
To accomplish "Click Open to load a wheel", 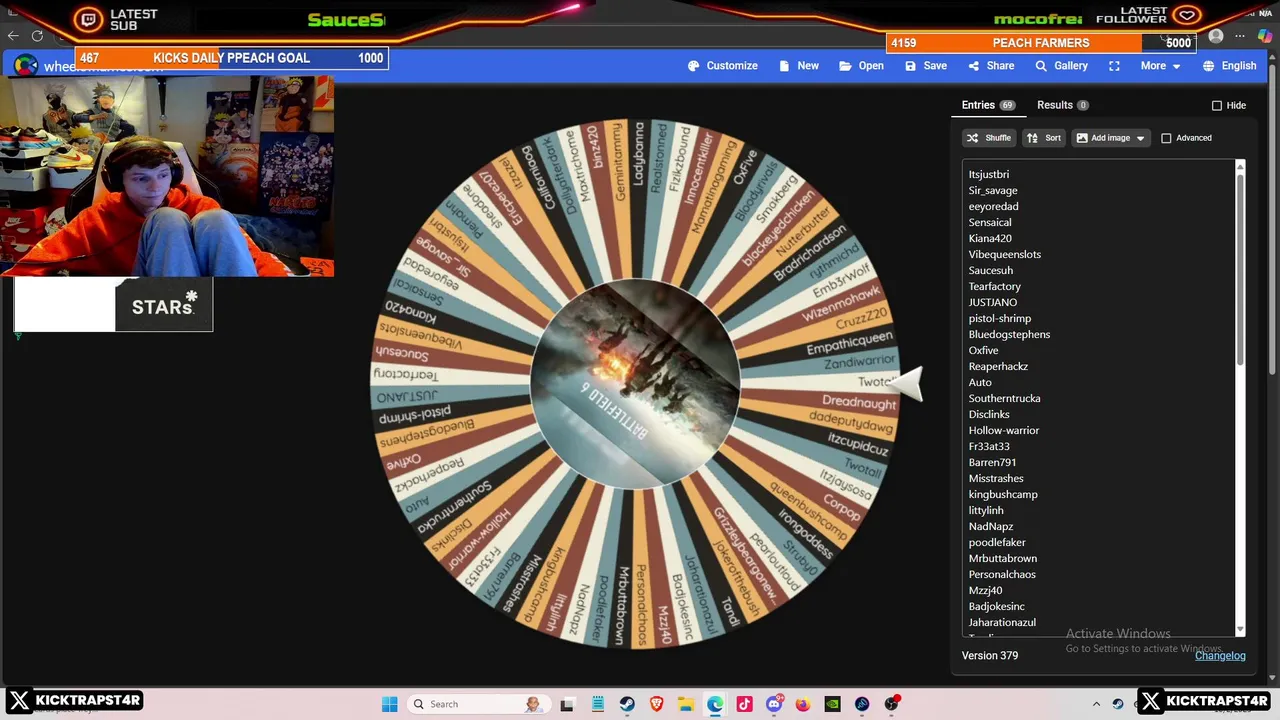I will pyautogui.click(x=861, y=66).
